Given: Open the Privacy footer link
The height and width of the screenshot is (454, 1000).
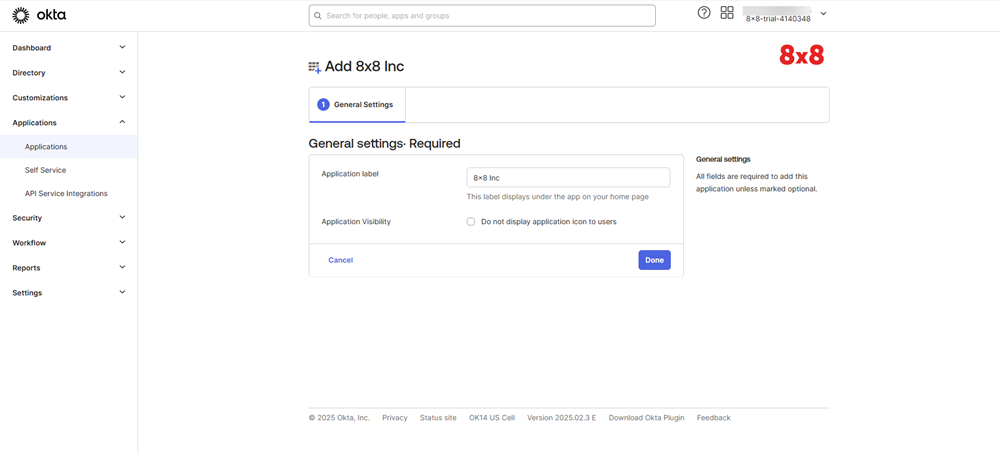Looking at the screenshot, I should pos(395,418).
